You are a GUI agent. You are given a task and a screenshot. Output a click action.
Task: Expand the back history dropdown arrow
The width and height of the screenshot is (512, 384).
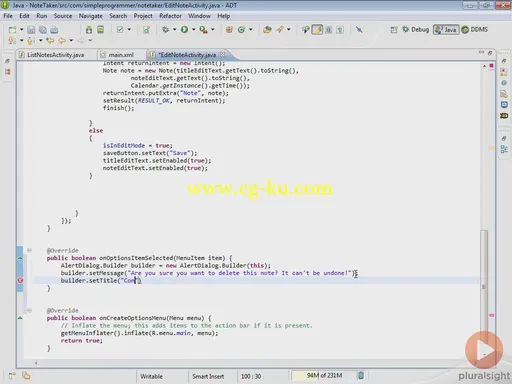pos(71,40)
